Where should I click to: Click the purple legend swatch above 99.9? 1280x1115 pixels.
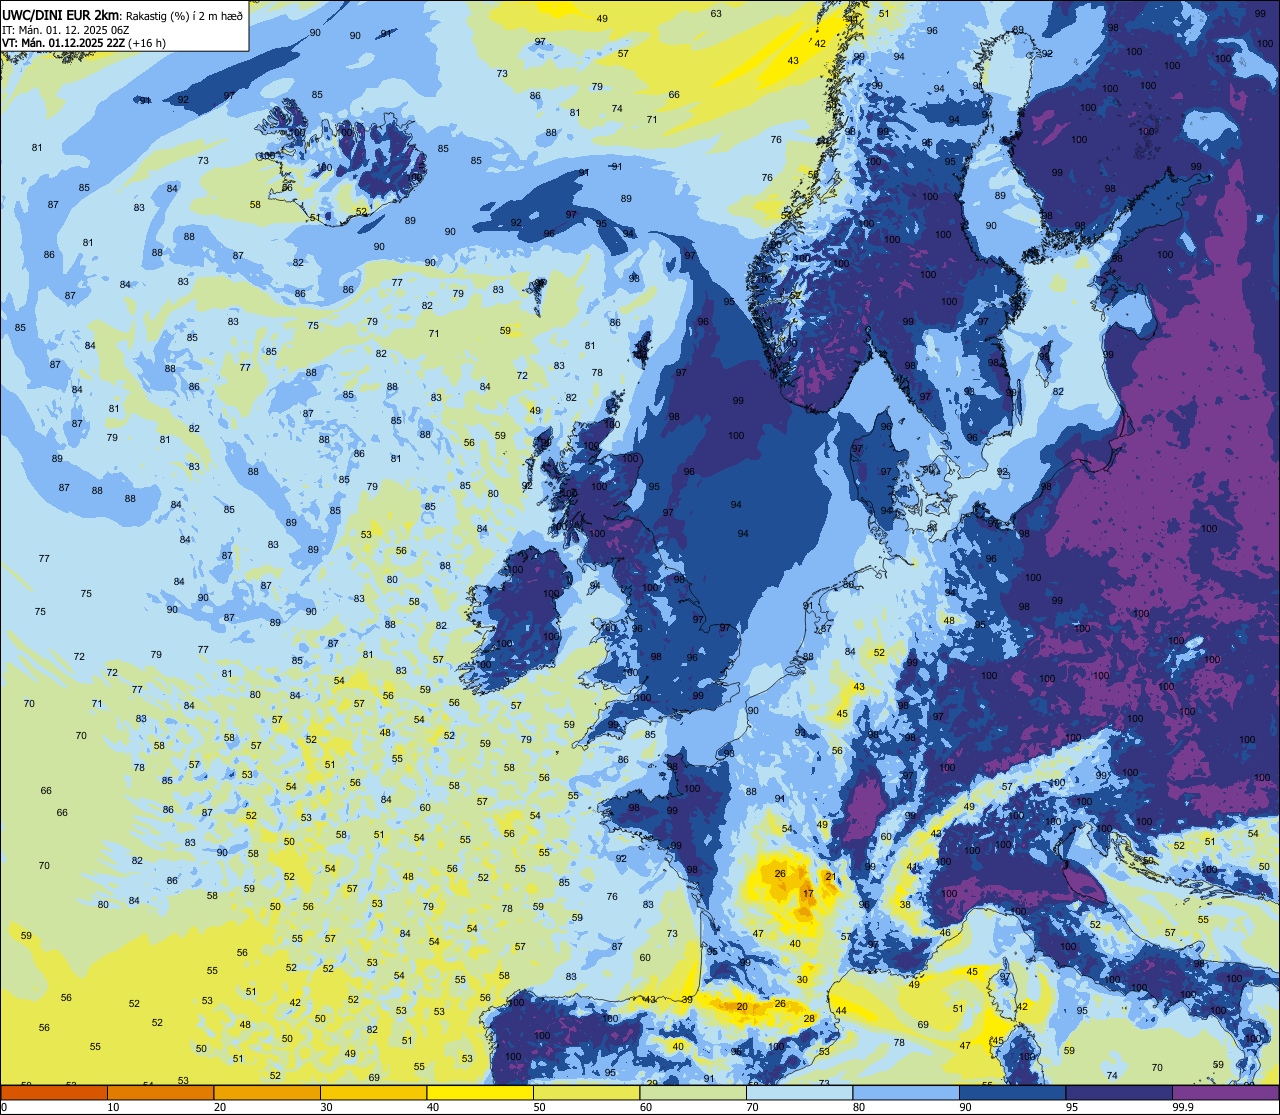pos(1225,1093)
